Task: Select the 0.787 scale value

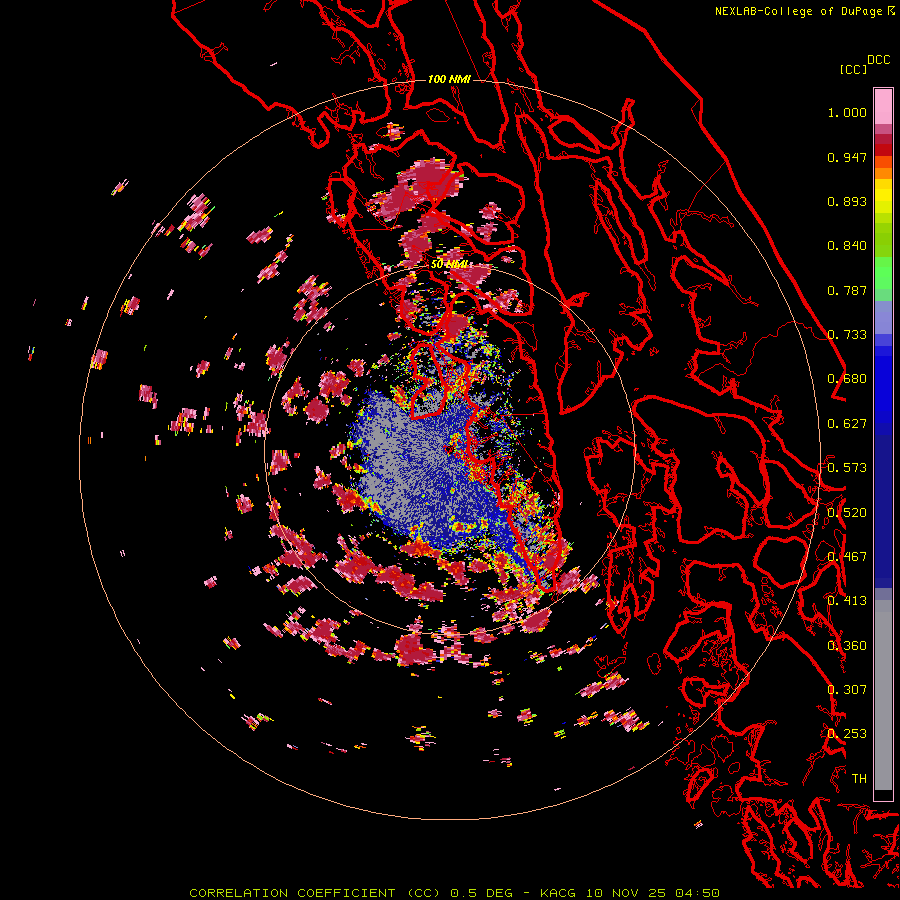Action: pyautogui.click(x=847, y=290)
